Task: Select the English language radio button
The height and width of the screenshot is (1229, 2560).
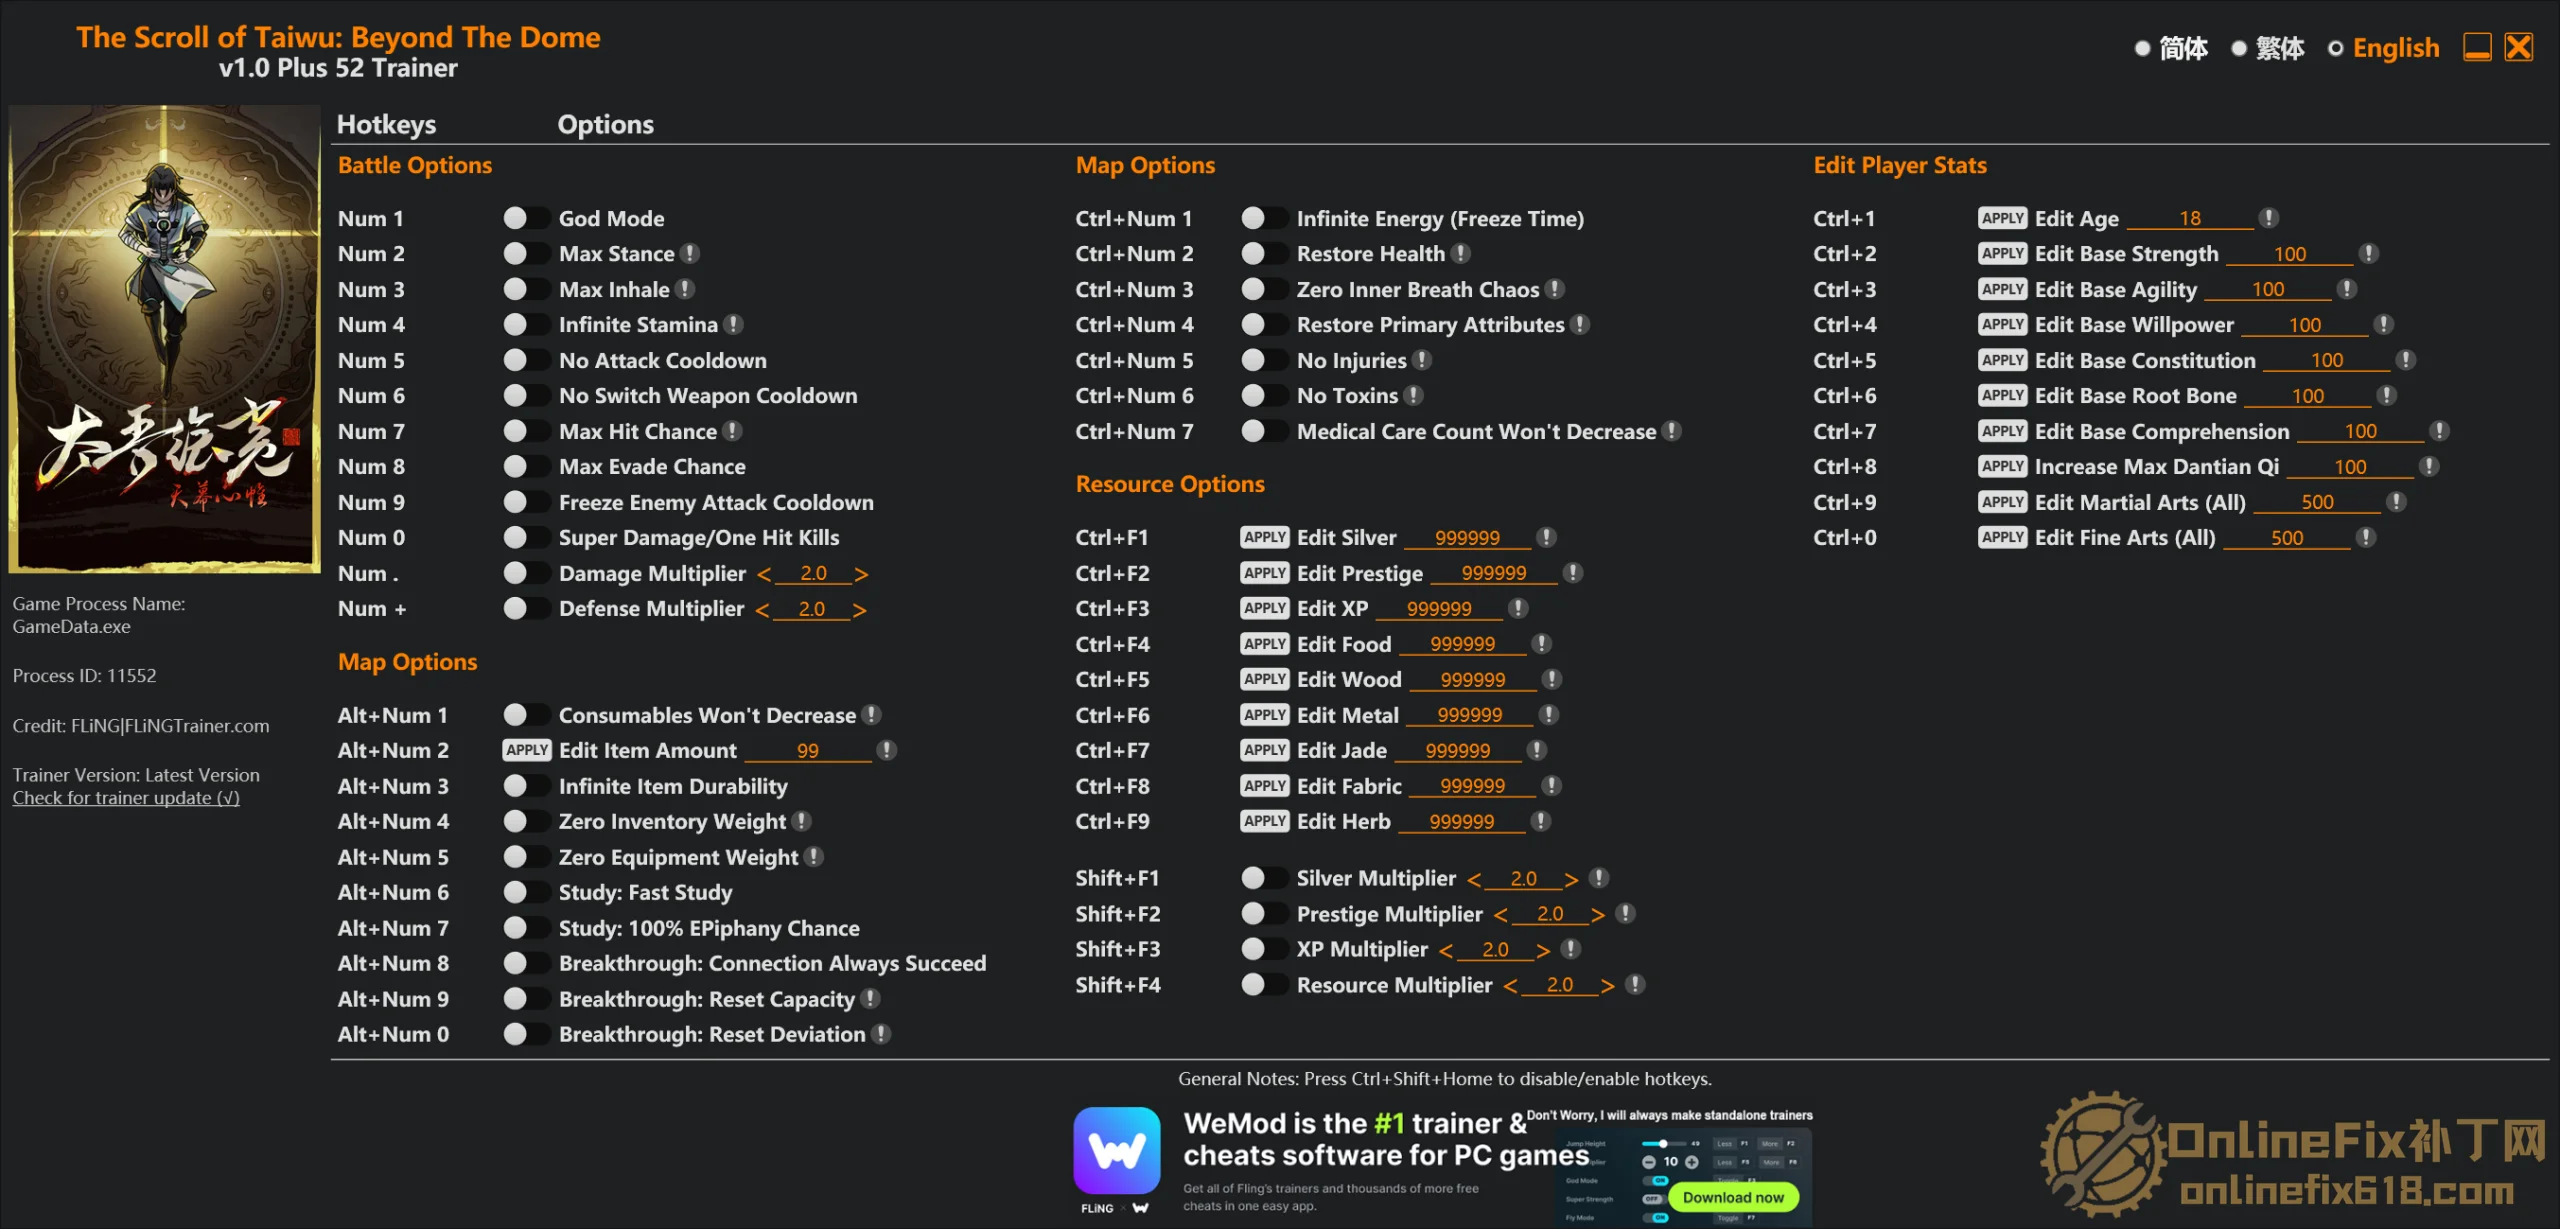Action: 2335,48
